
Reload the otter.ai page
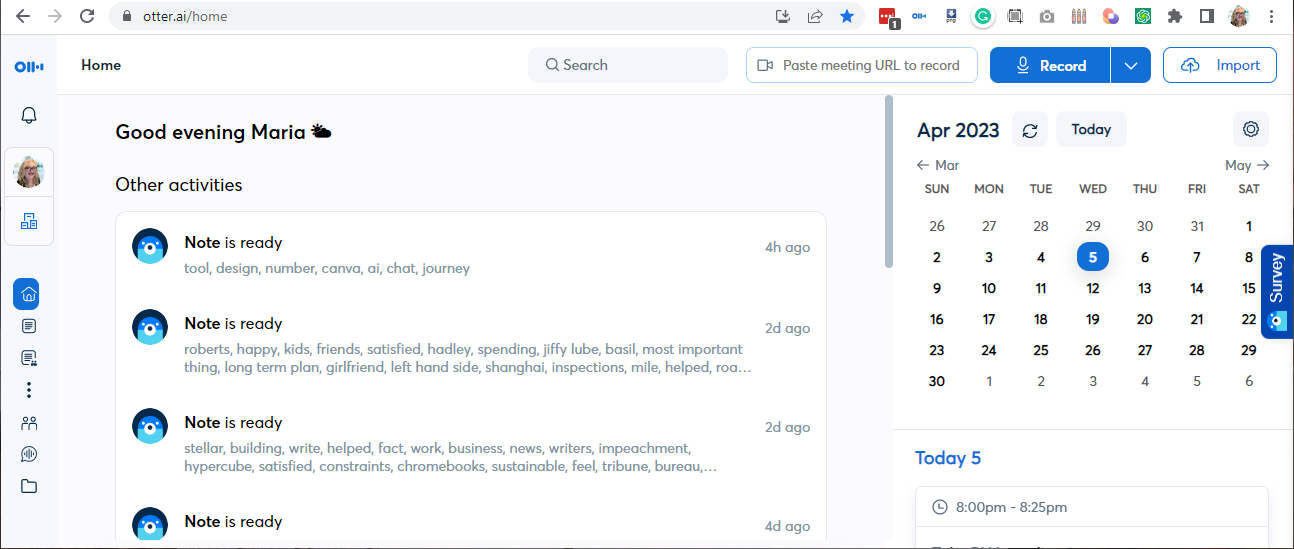pos(87,16)
